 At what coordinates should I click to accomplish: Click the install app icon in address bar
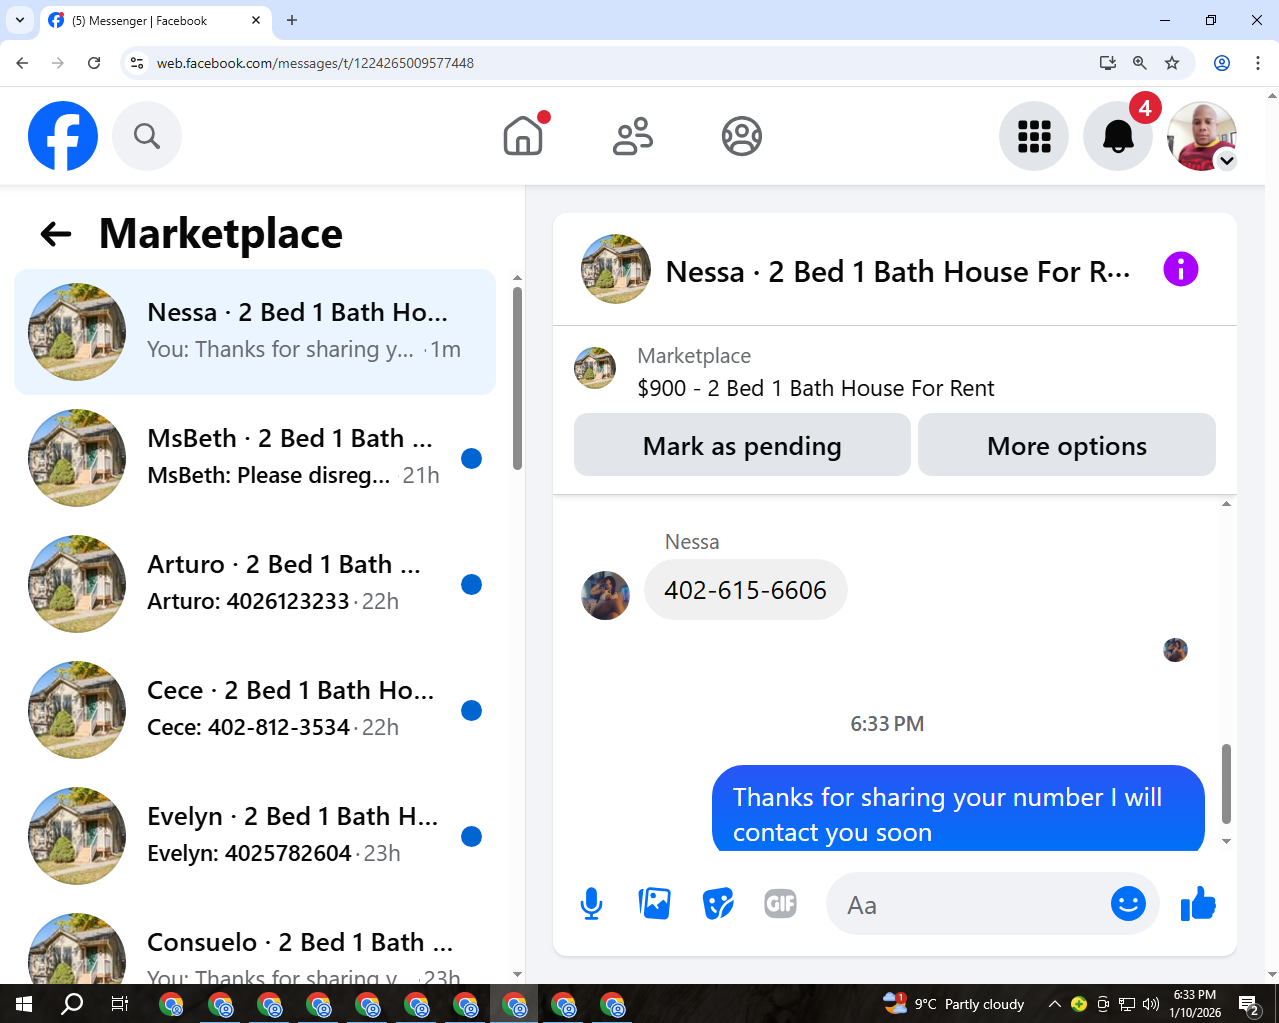pos(1107,63)
